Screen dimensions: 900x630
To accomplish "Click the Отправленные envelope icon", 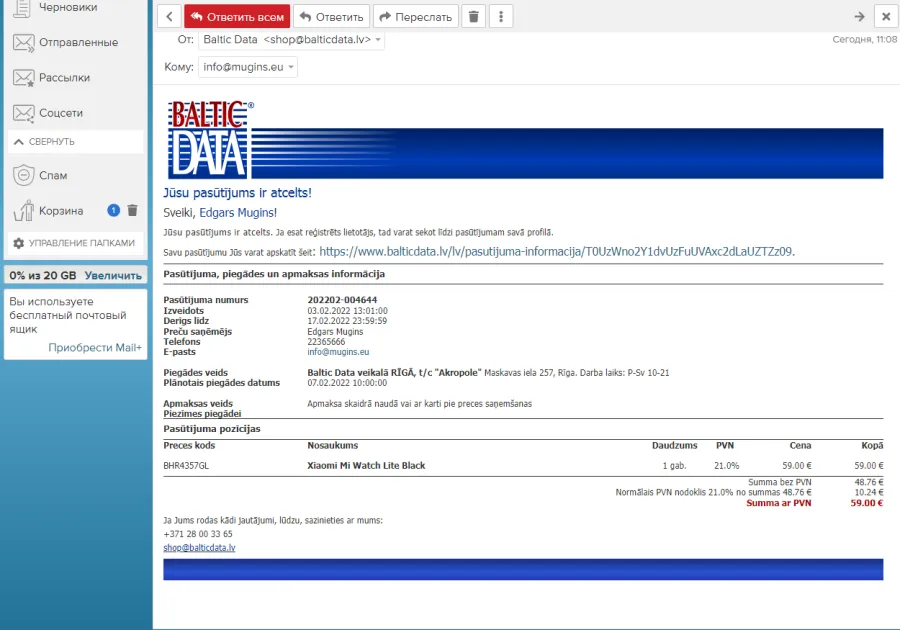I will (24, 42).
